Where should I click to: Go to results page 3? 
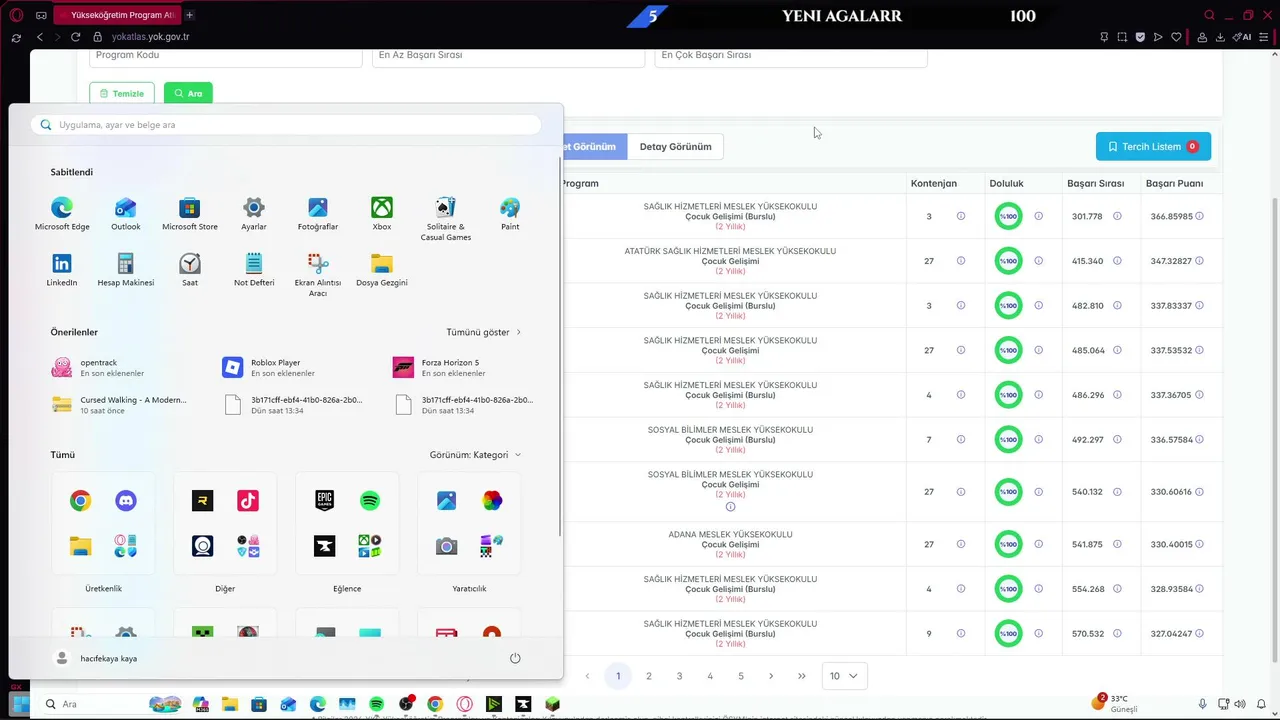(680, 676)
